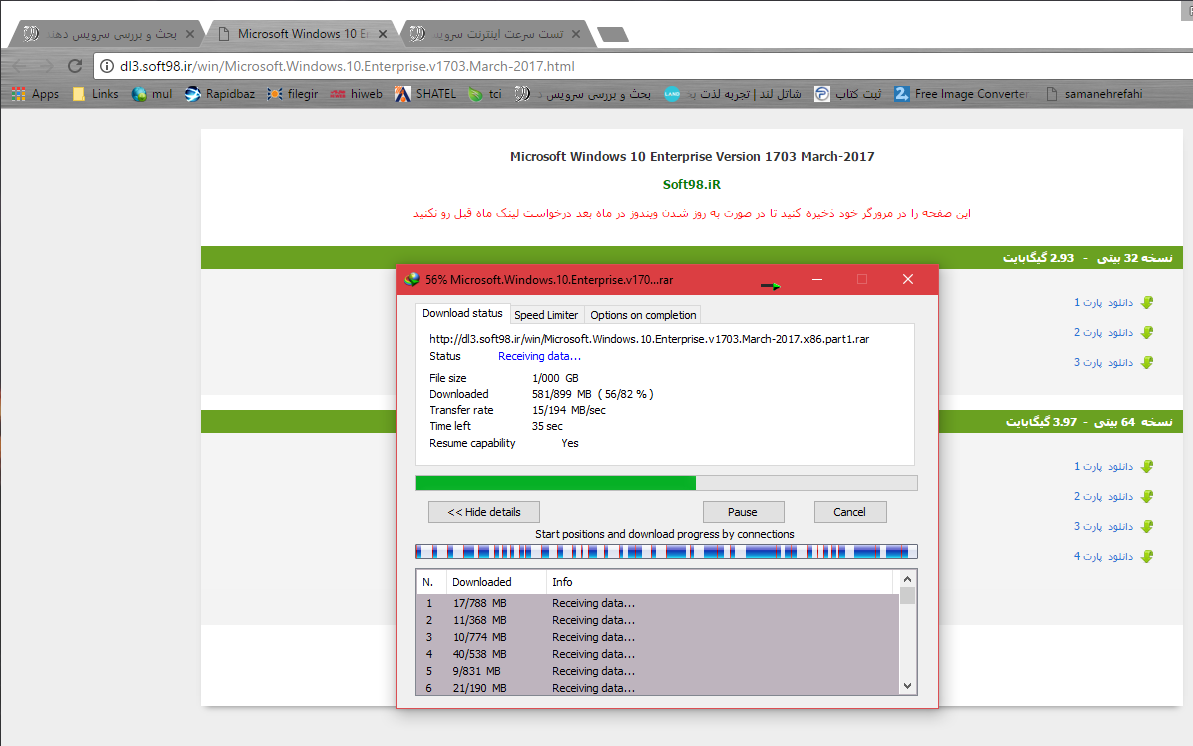This screenshot has height=746, width=1193.
Task: Click green download icon for 64-bit part 2
Action: click(1147, 496)
